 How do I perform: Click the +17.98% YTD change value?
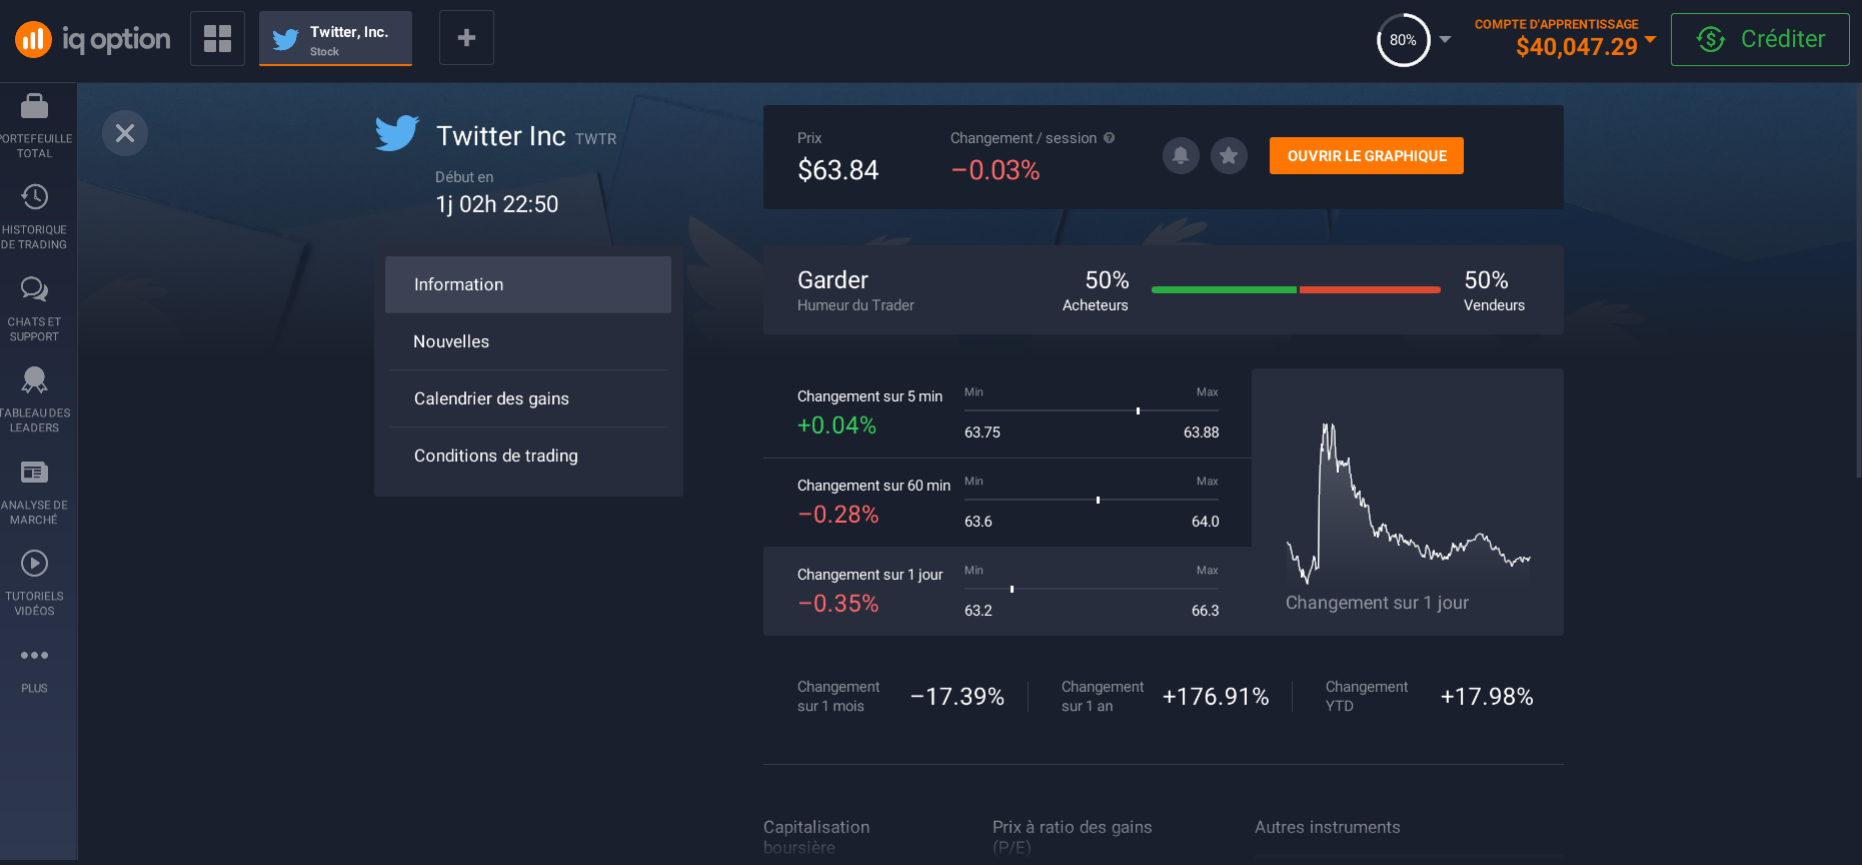pos(1486,697)
